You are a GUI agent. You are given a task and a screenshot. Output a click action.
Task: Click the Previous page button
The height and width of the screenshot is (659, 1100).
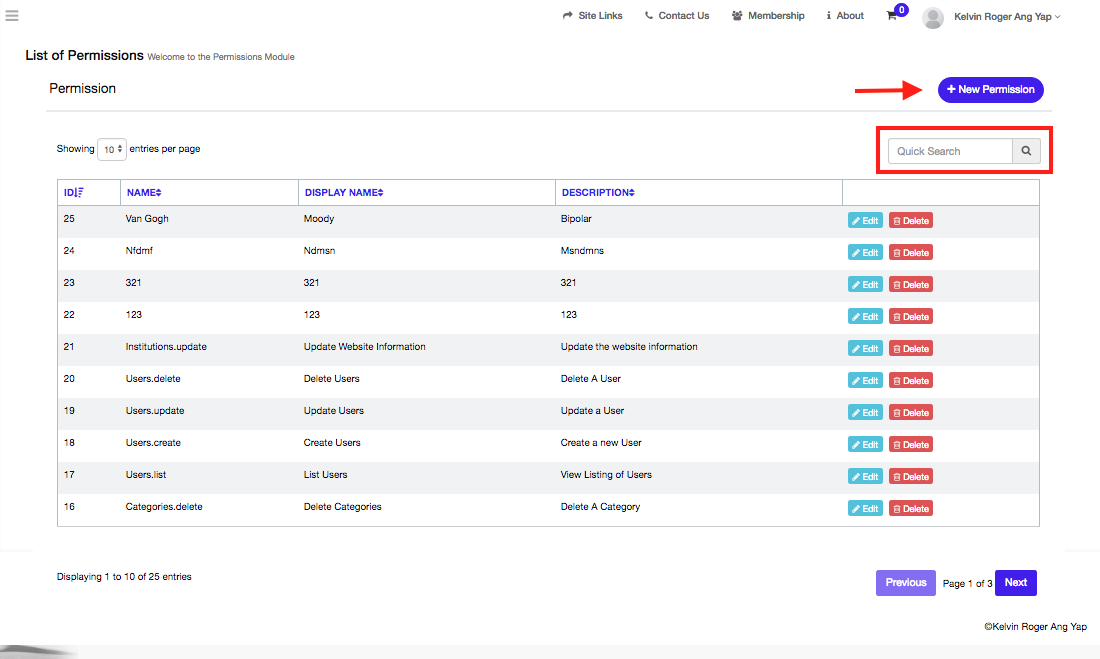[905, 583]
